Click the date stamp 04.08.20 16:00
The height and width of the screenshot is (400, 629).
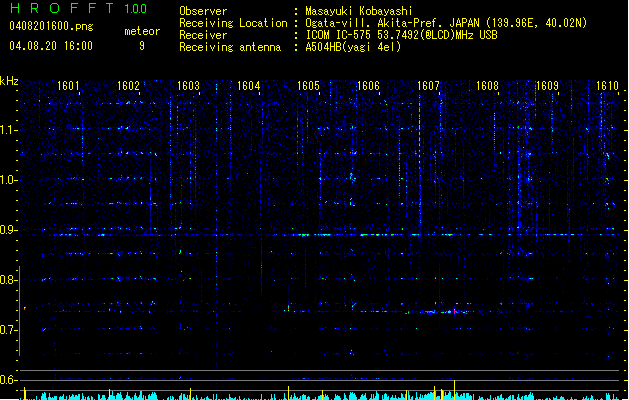(51, 46)
